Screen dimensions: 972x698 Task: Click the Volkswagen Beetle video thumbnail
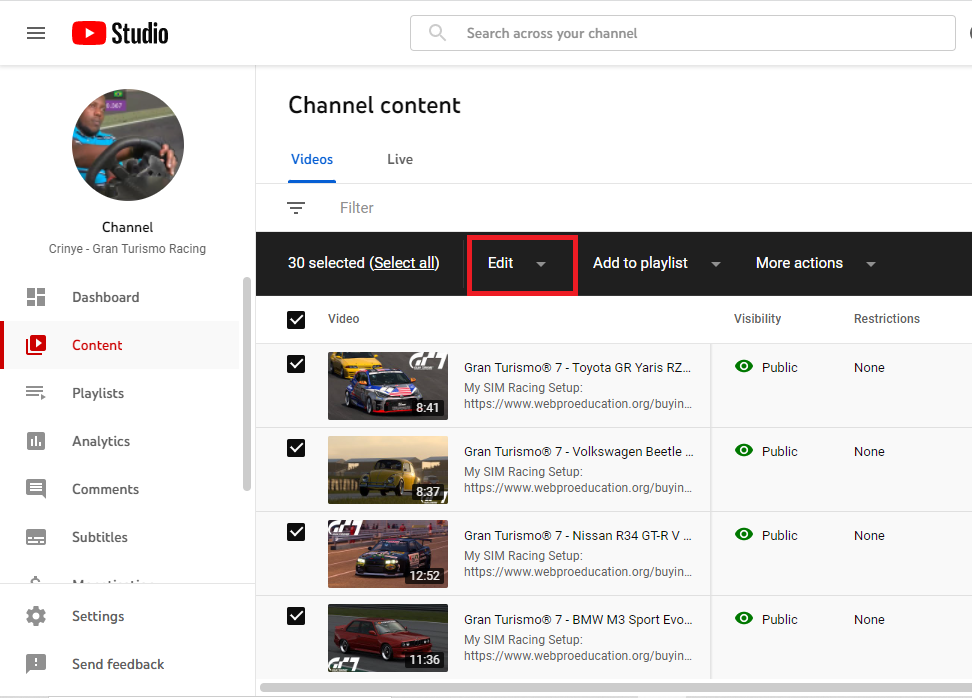point(388,470)
